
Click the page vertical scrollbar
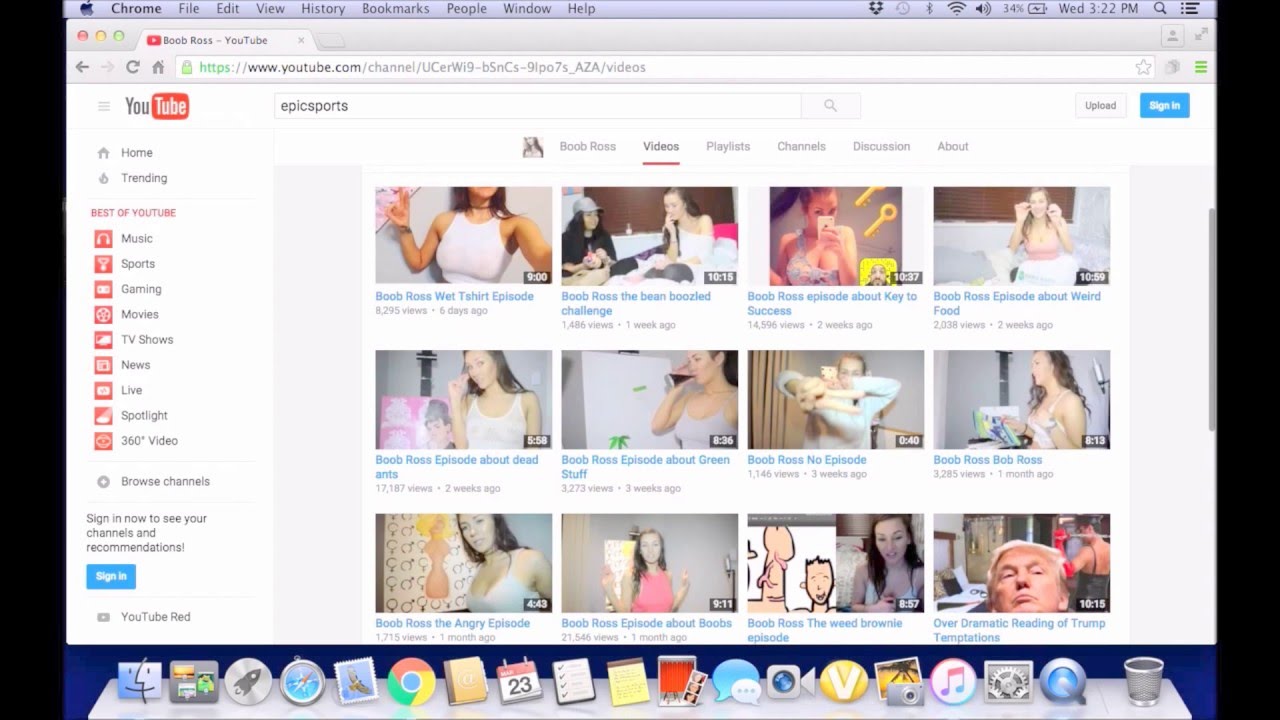(1212, 320)
